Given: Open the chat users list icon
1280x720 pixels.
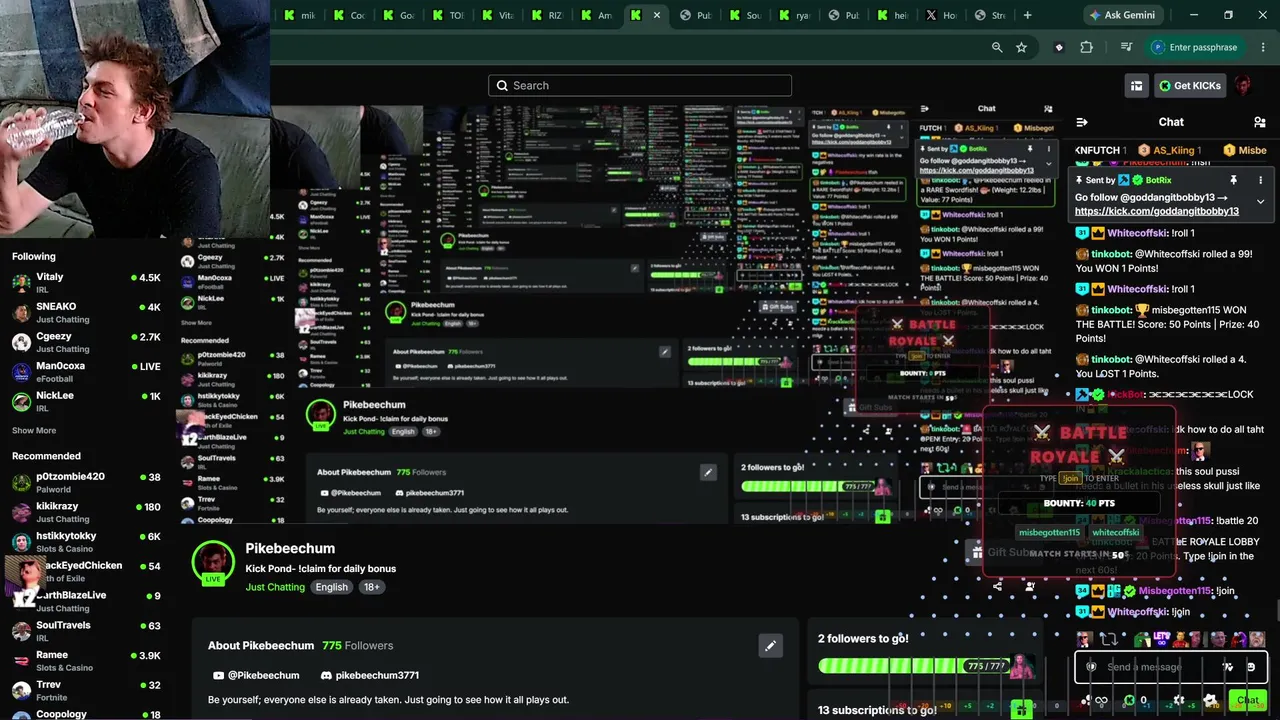Looking at the screenshot, I should pyautogui.click(x=1259, y=122).
